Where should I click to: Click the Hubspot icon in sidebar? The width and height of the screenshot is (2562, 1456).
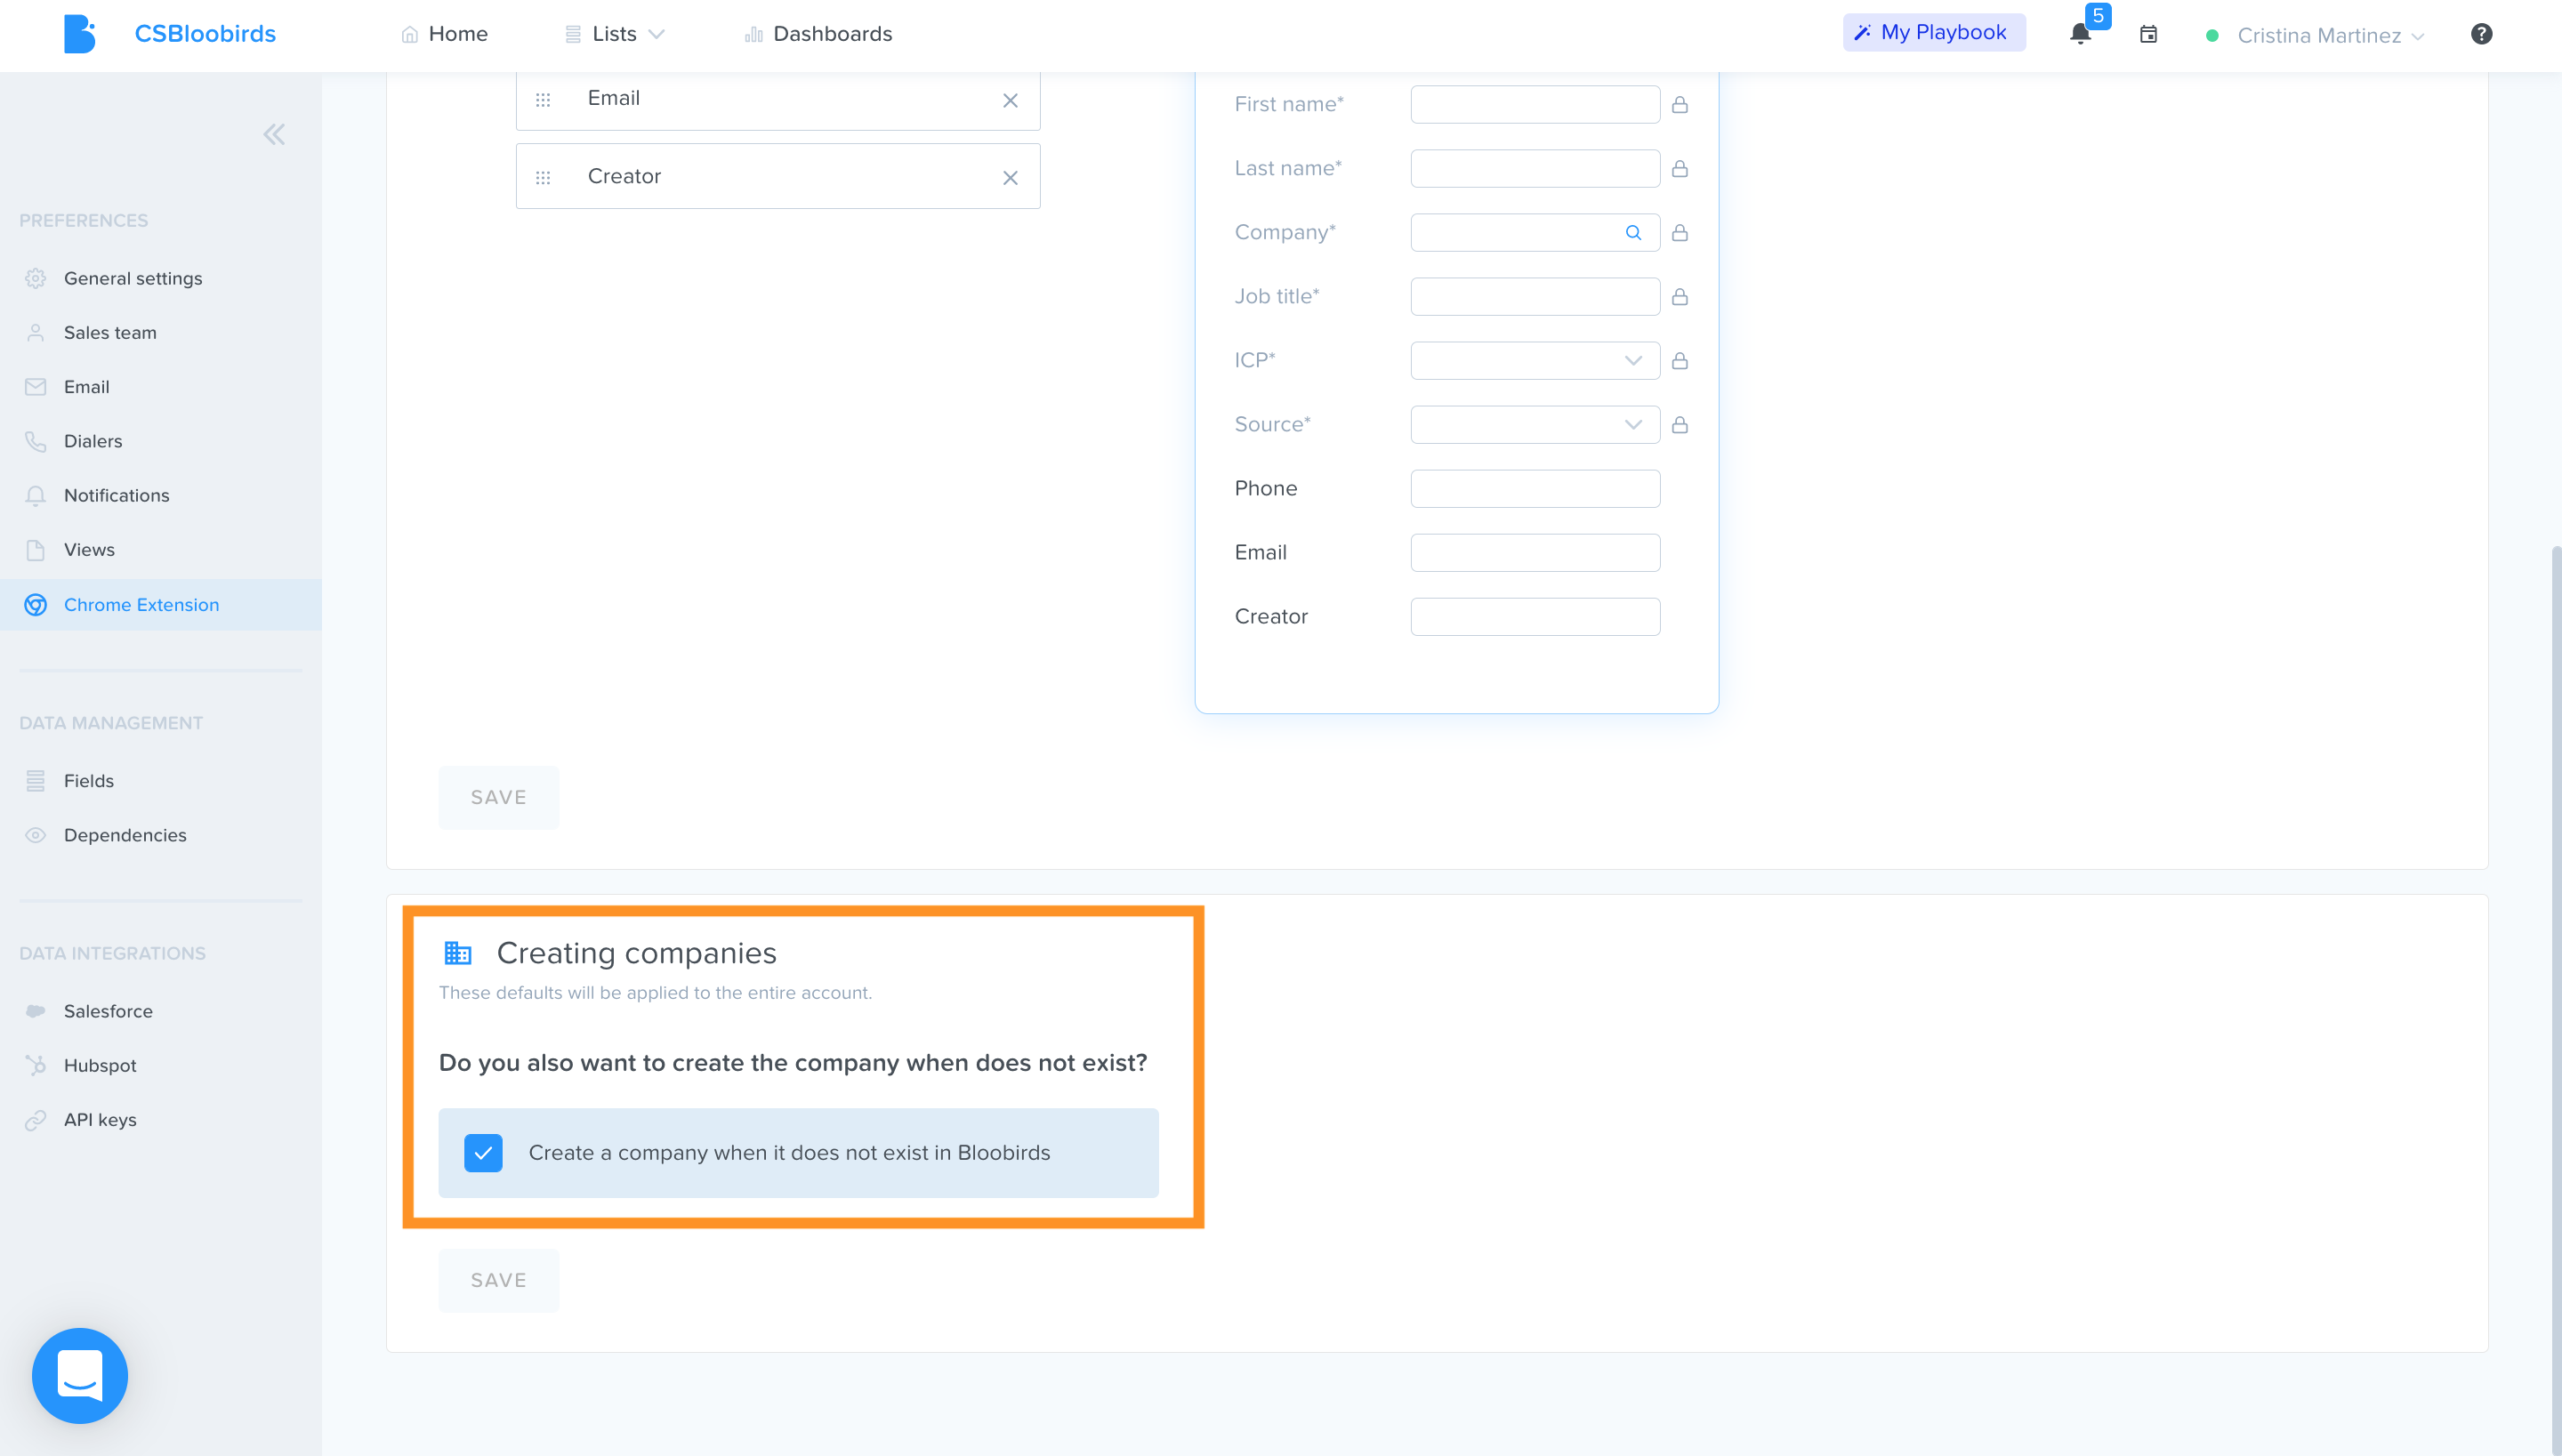click(x=36, y=1065)
